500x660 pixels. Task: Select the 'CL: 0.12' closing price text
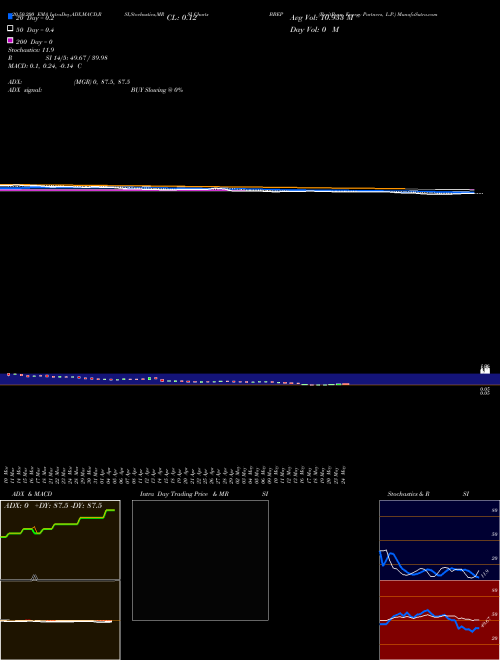(x=181, y=18)
